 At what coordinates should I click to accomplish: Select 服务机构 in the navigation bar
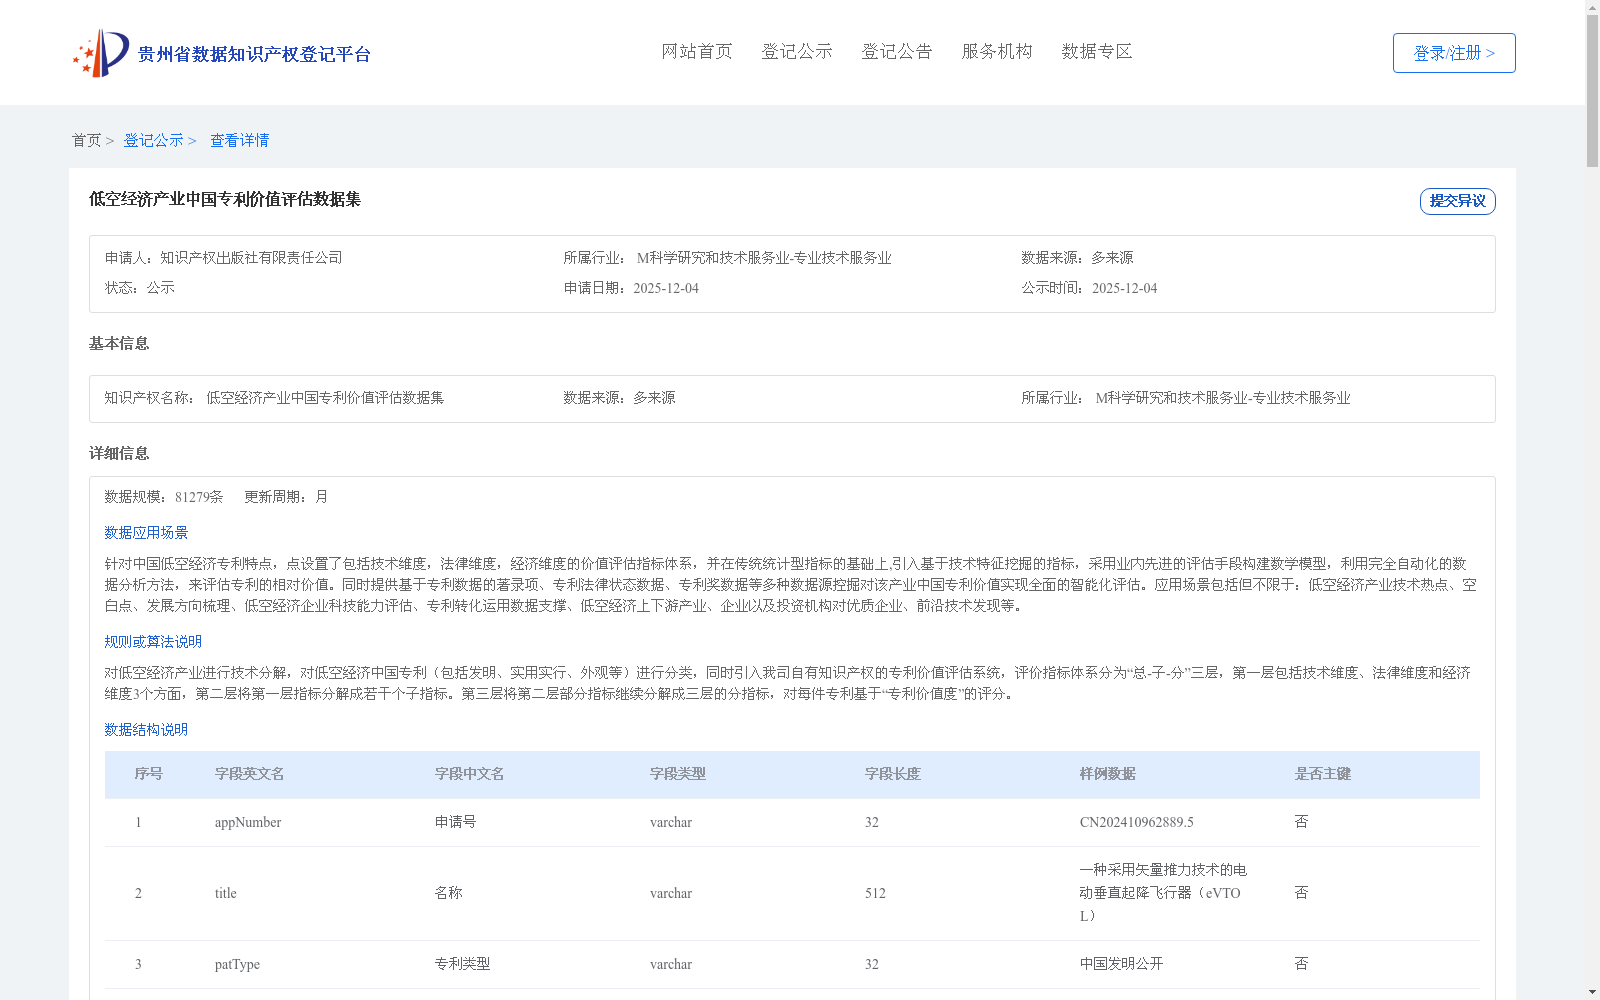pos(997,52)
